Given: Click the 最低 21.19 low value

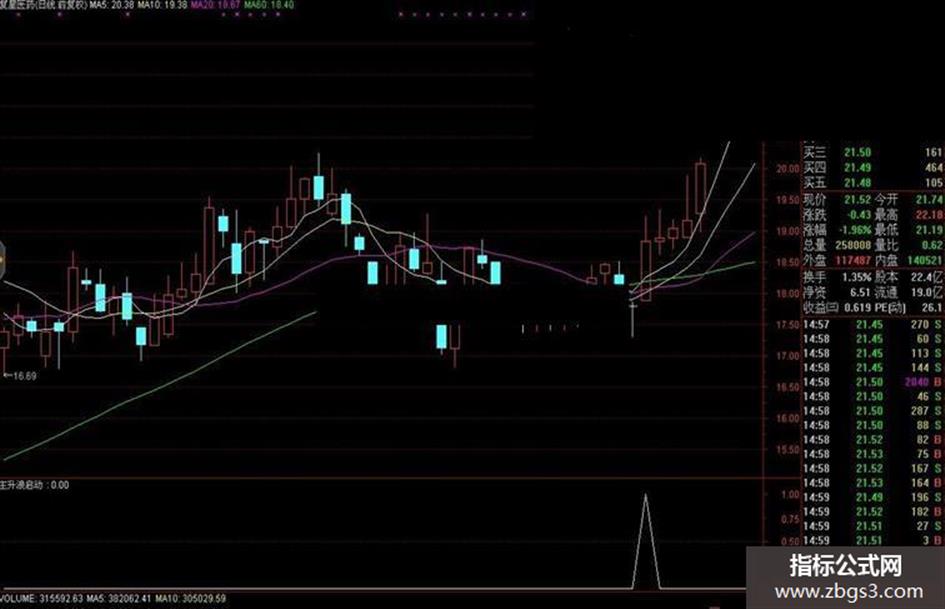Looking at the screenshot, I should coord(909,230).
